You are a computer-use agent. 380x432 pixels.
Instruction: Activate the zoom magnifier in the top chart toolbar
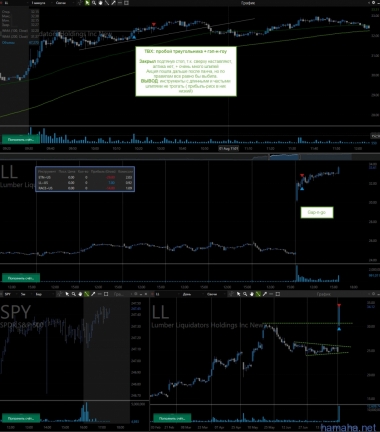coord(94,3)
